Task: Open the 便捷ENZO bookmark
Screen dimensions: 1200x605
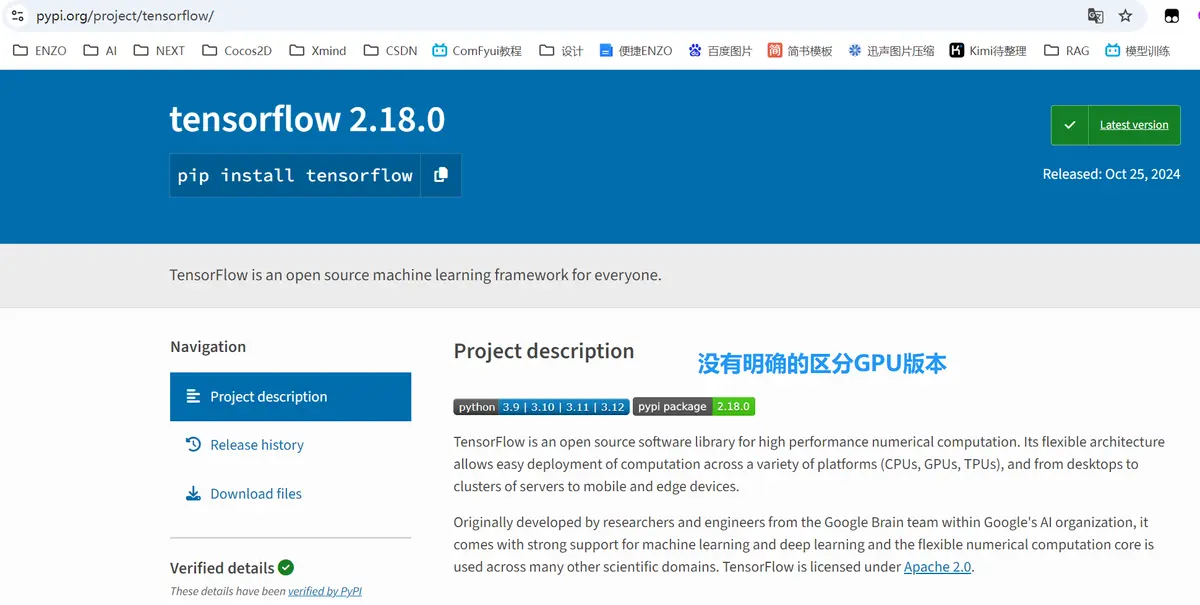Action: [x=636, y=50]
